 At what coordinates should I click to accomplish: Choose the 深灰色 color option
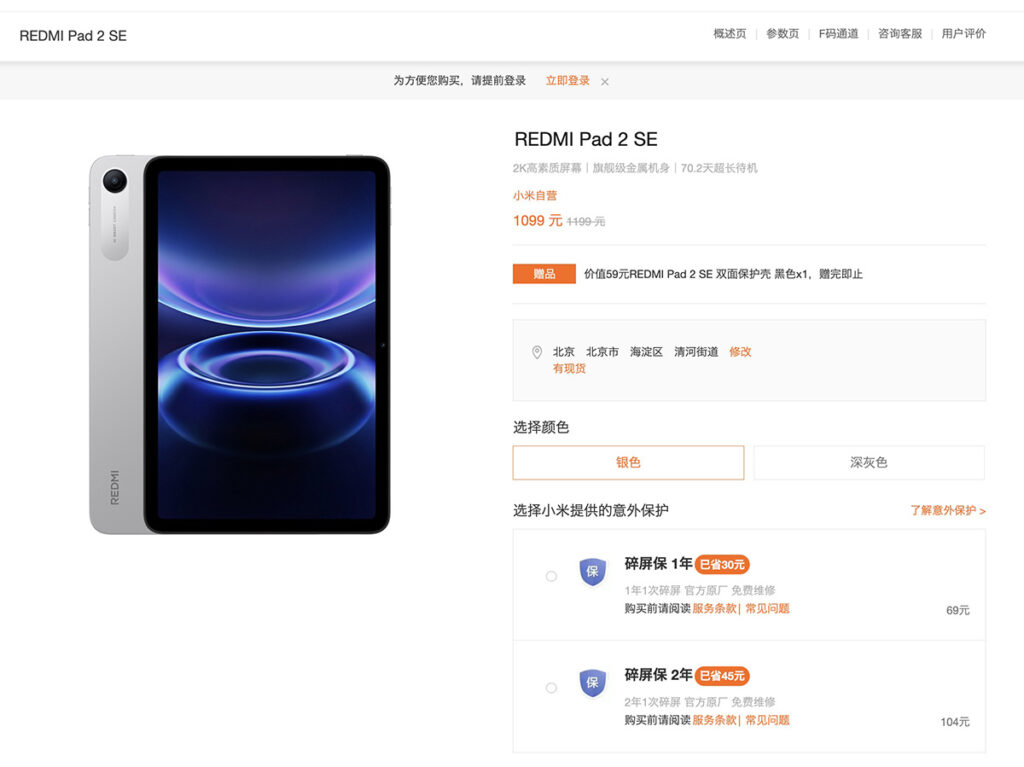[x=868, y=463]
